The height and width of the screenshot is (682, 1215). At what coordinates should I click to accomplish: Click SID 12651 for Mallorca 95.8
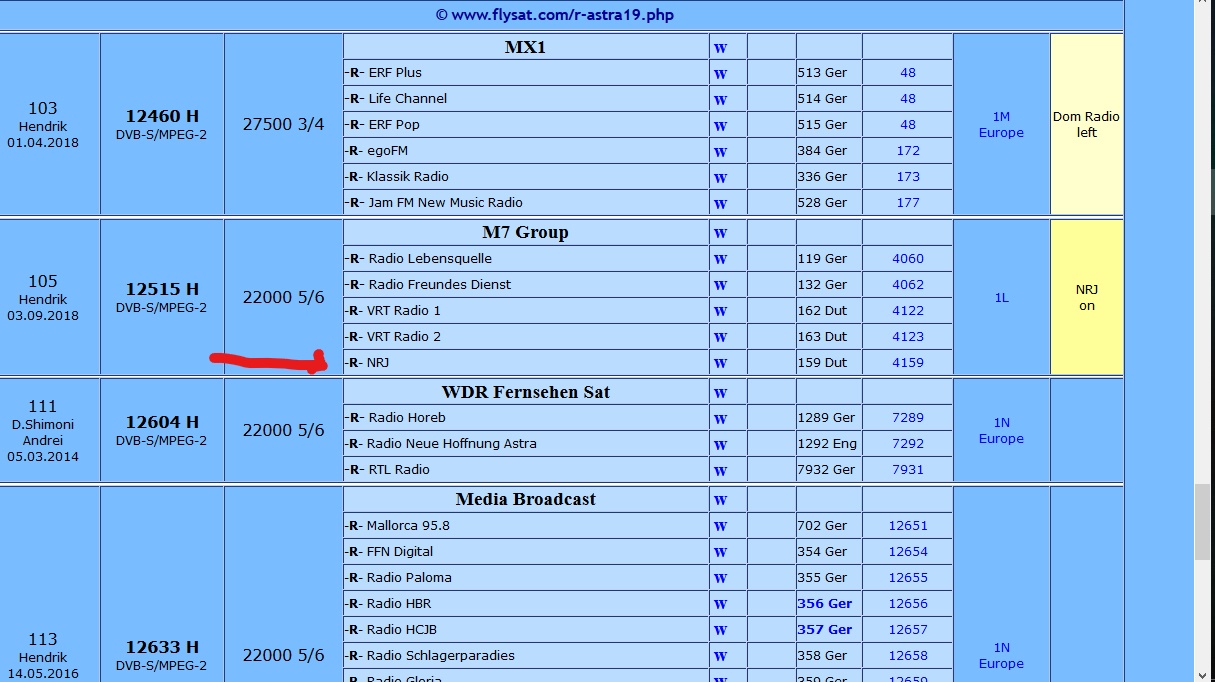[908, 526]
